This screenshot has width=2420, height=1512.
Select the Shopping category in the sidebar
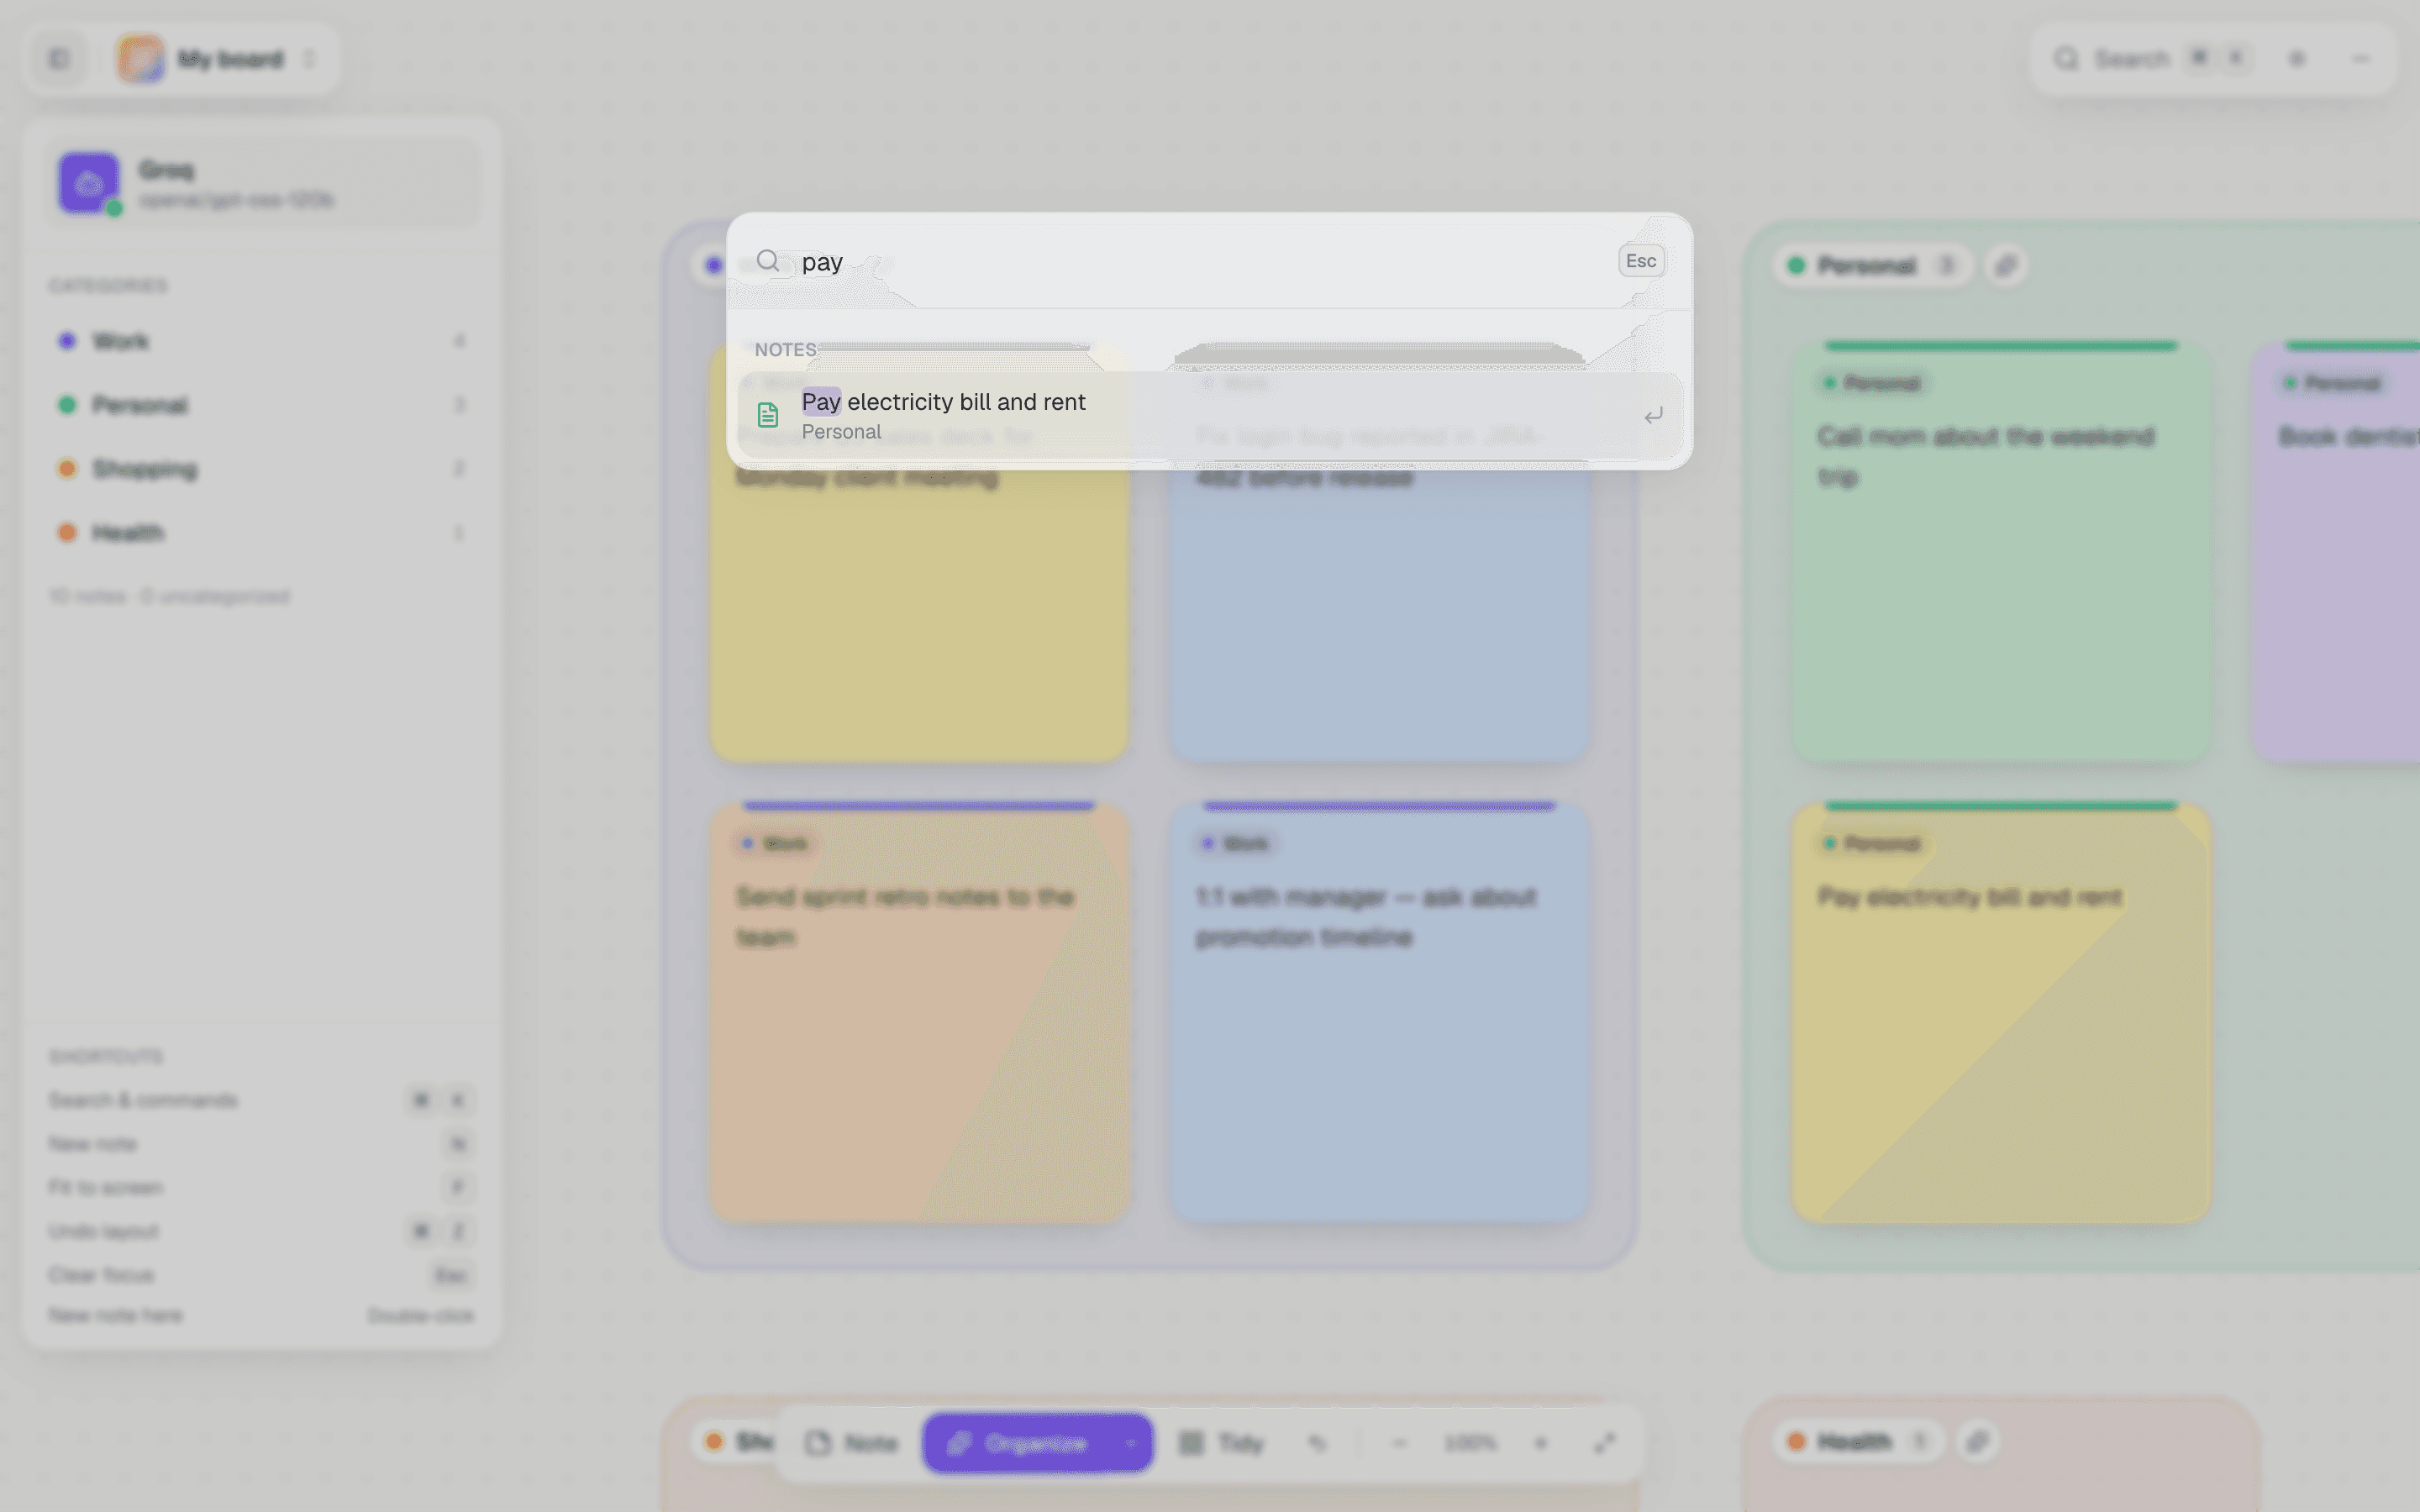pyautogui.click(x=262, y=469)
